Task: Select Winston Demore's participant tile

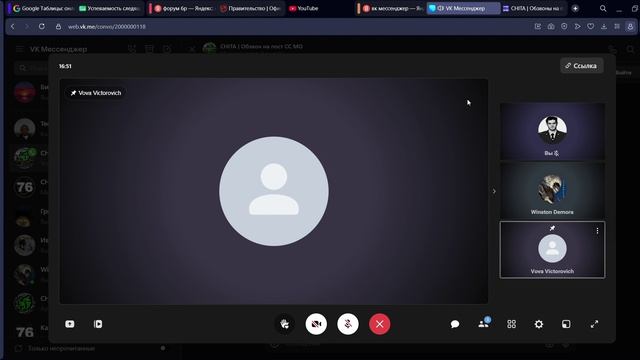Action: (552, 191)
